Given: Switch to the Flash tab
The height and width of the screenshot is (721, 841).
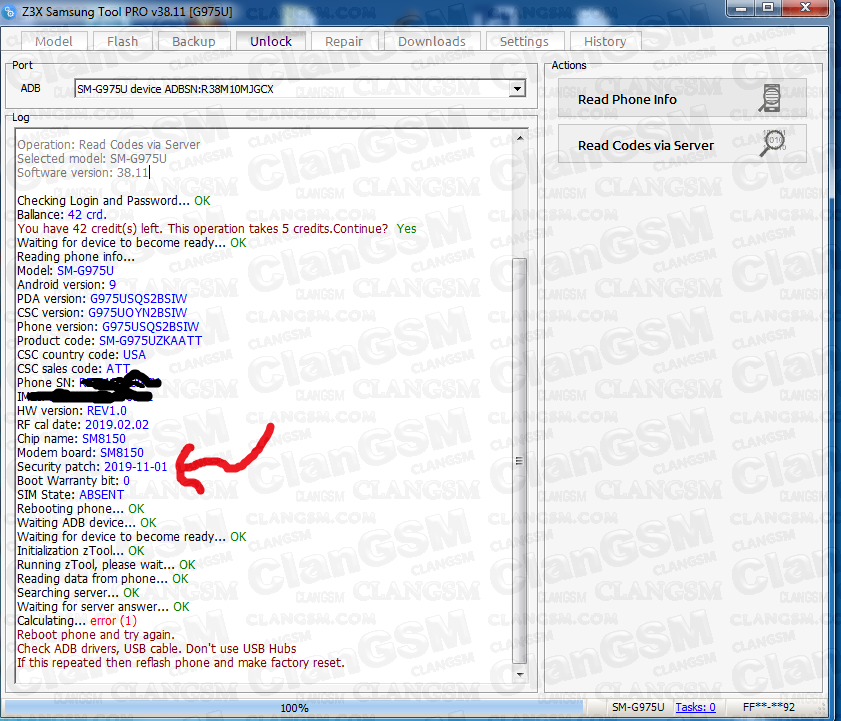Looking at the screenshot, I should point(122,41).
